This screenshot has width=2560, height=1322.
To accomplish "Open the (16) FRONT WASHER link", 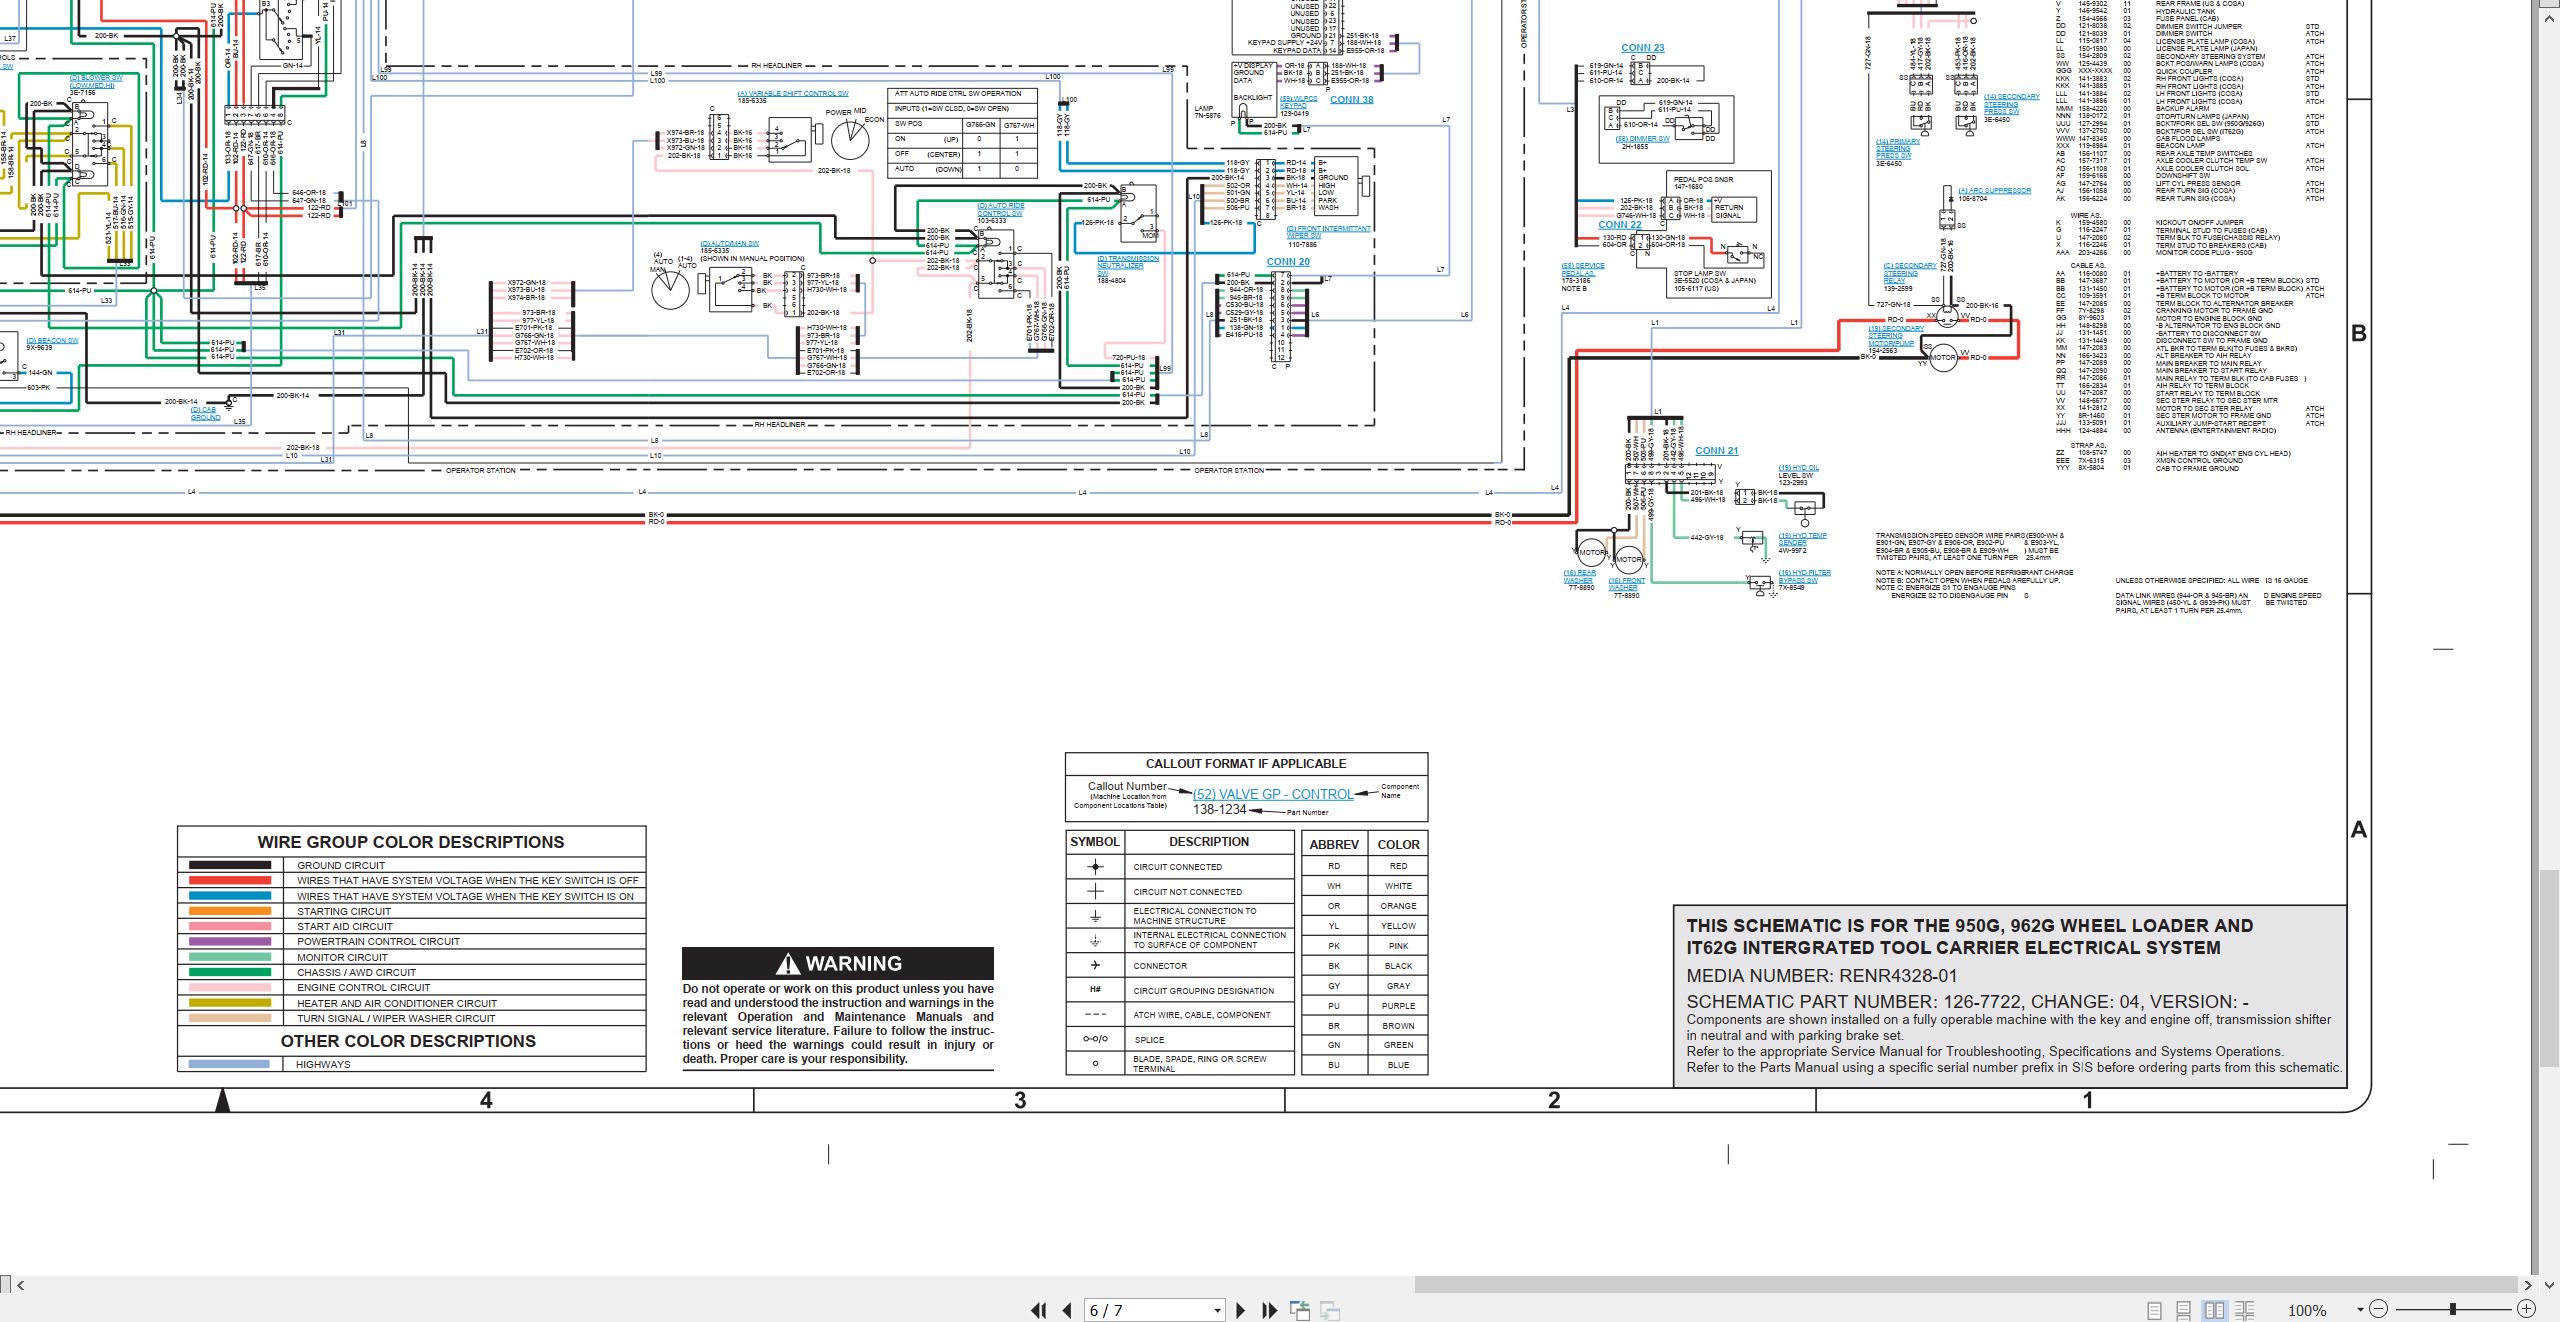I will 1626,583.
